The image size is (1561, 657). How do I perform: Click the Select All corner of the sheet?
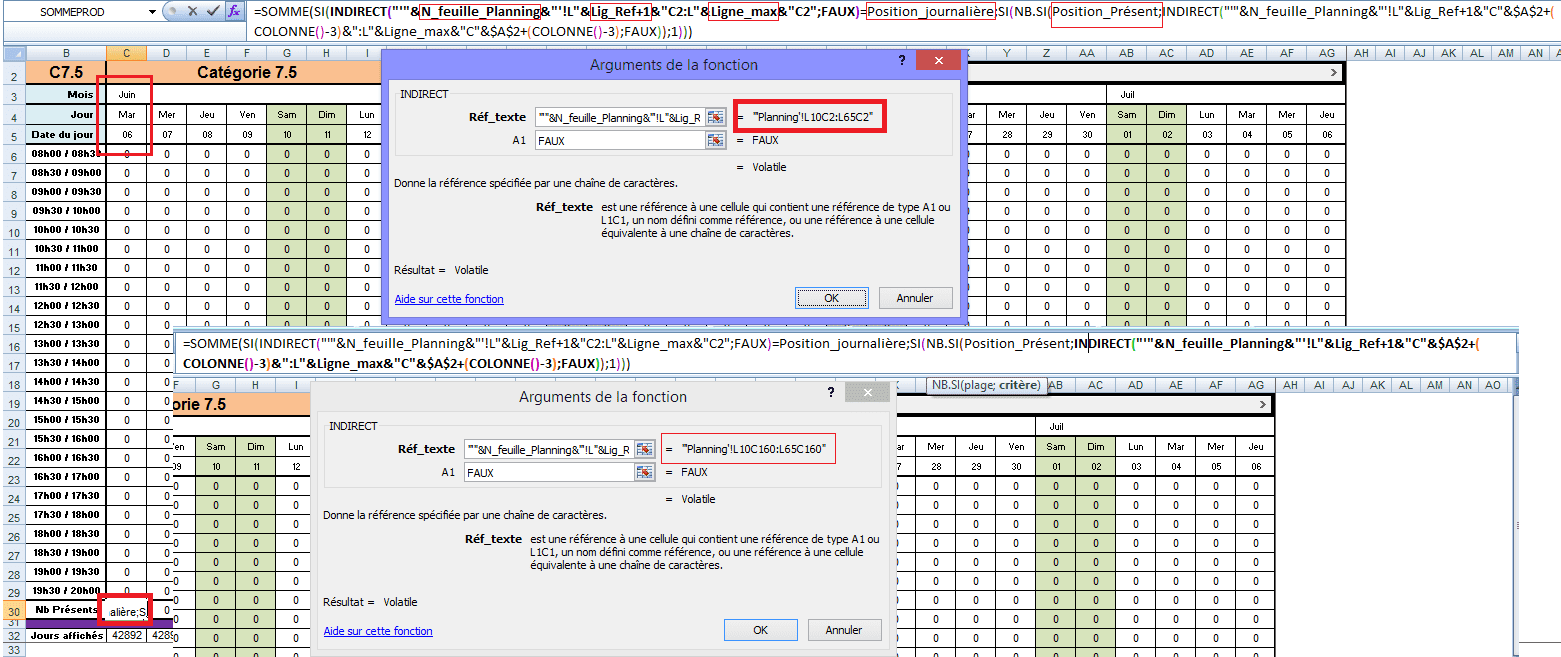pos(13,52)
